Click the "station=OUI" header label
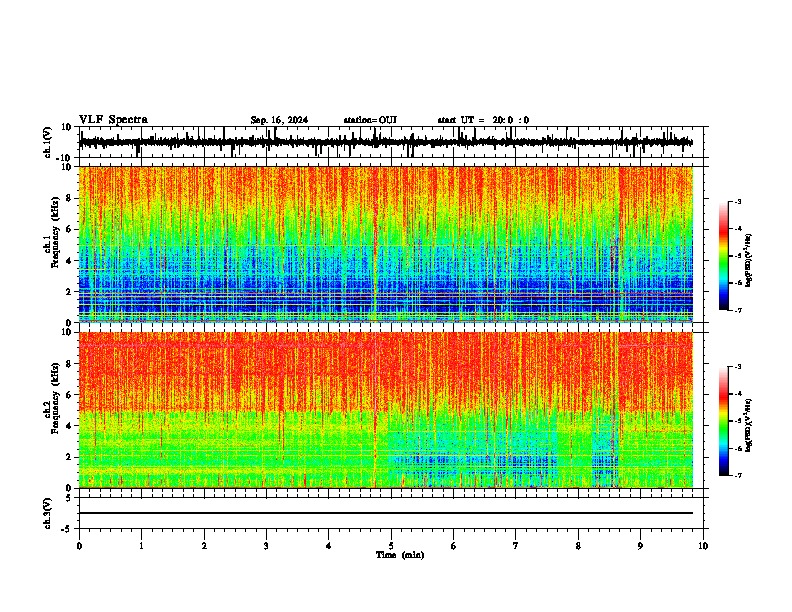Viewport: 792px width, 612px height. click(370, 120)
